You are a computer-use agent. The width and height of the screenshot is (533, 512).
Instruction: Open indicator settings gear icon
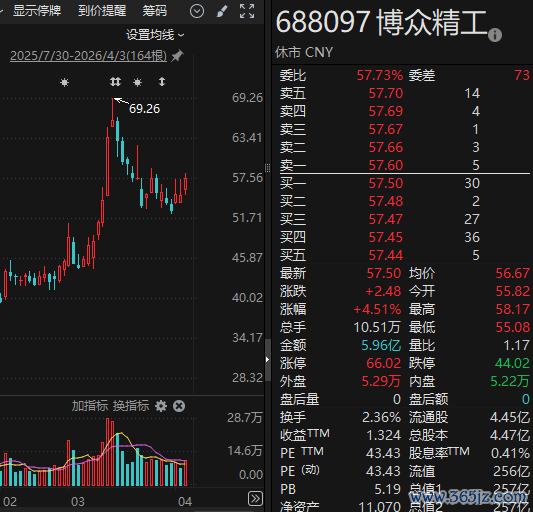click(x=161, y=406)
